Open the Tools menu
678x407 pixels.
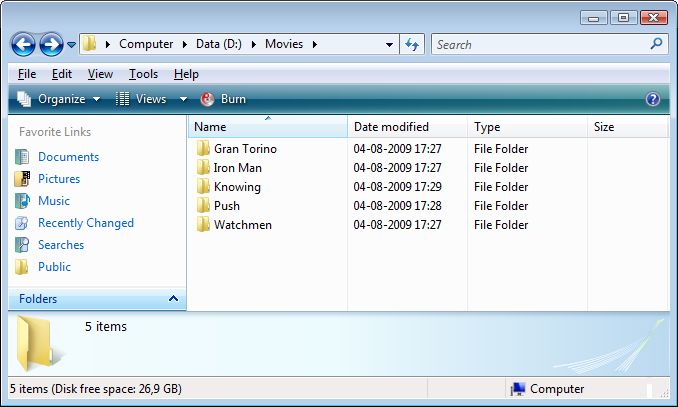point(143,74)
